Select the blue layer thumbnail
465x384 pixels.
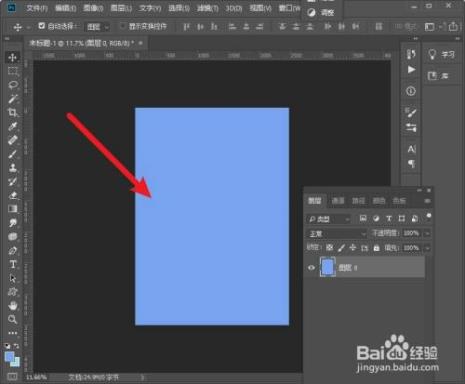coord(328,267)
